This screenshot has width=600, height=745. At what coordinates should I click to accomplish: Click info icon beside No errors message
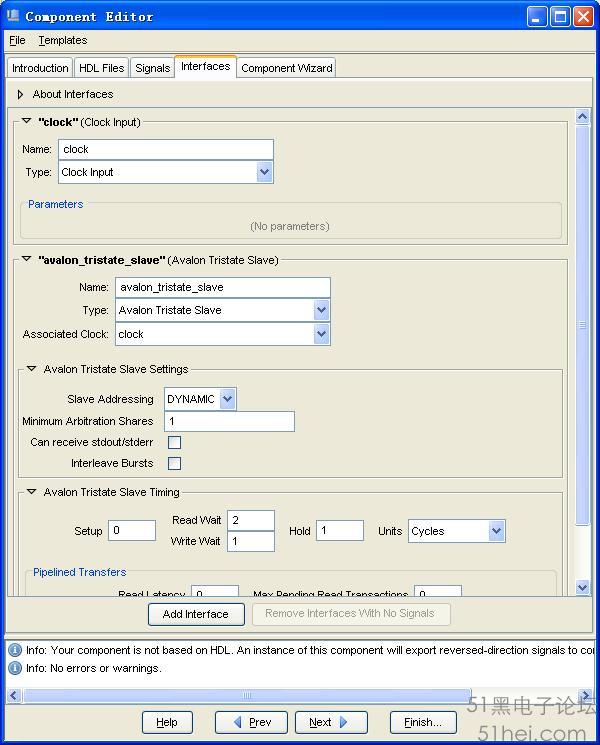[x=15, y=668]
